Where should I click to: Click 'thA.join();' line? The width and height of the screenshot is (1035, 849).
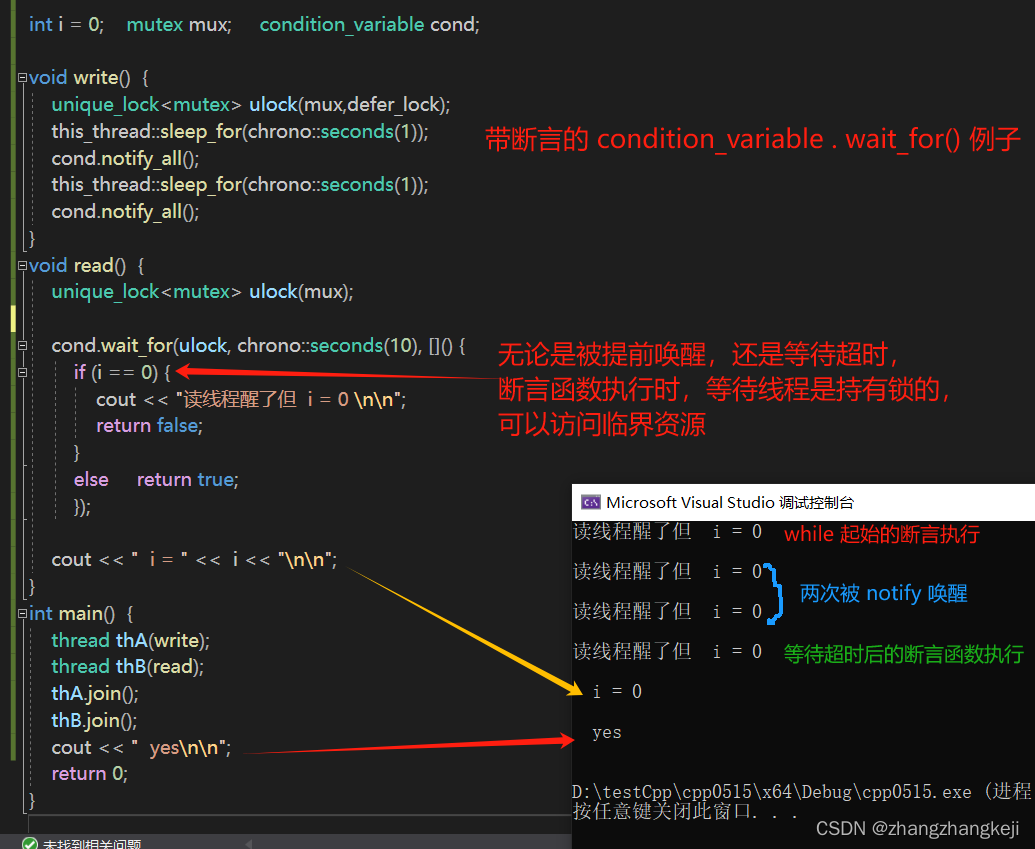click(x=95, y=694)
